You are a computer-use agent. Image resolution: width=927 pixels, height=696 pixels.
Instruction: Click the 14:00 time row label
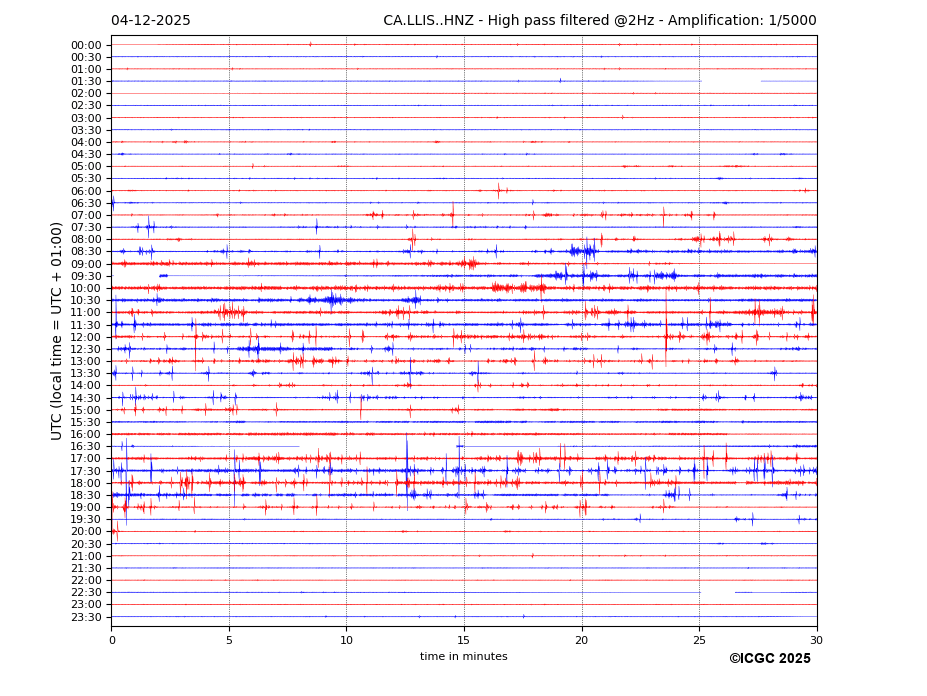pos(86,386)
